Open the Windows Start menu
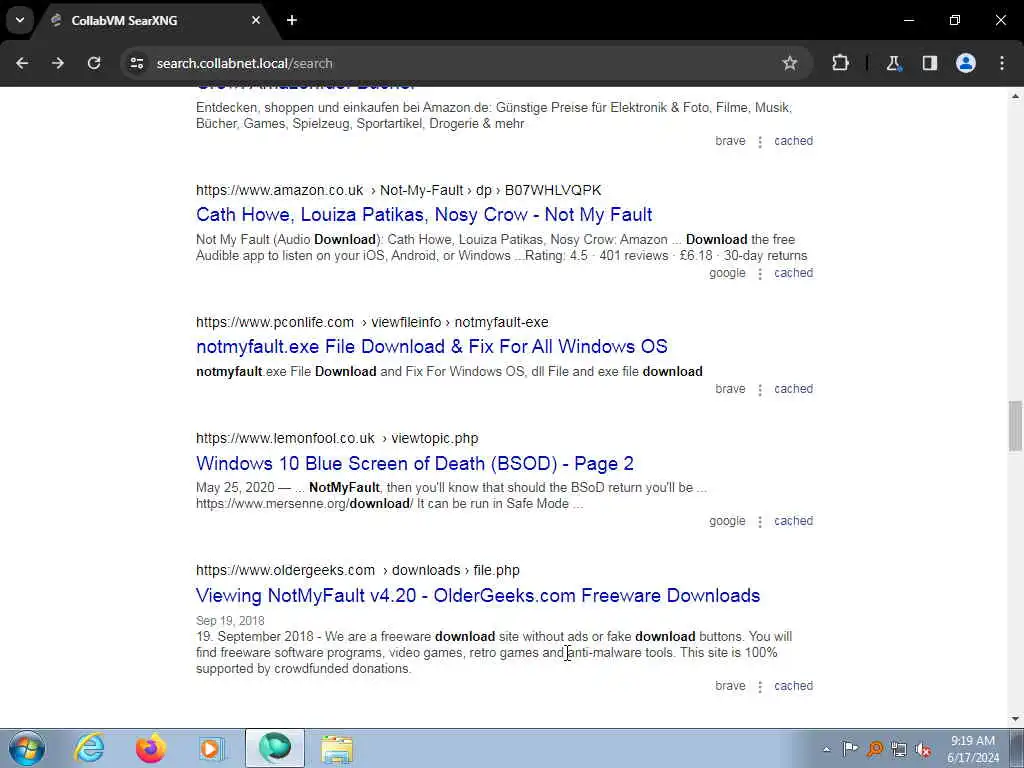This screenshot has height=768, width=1024. pos(27,748)
